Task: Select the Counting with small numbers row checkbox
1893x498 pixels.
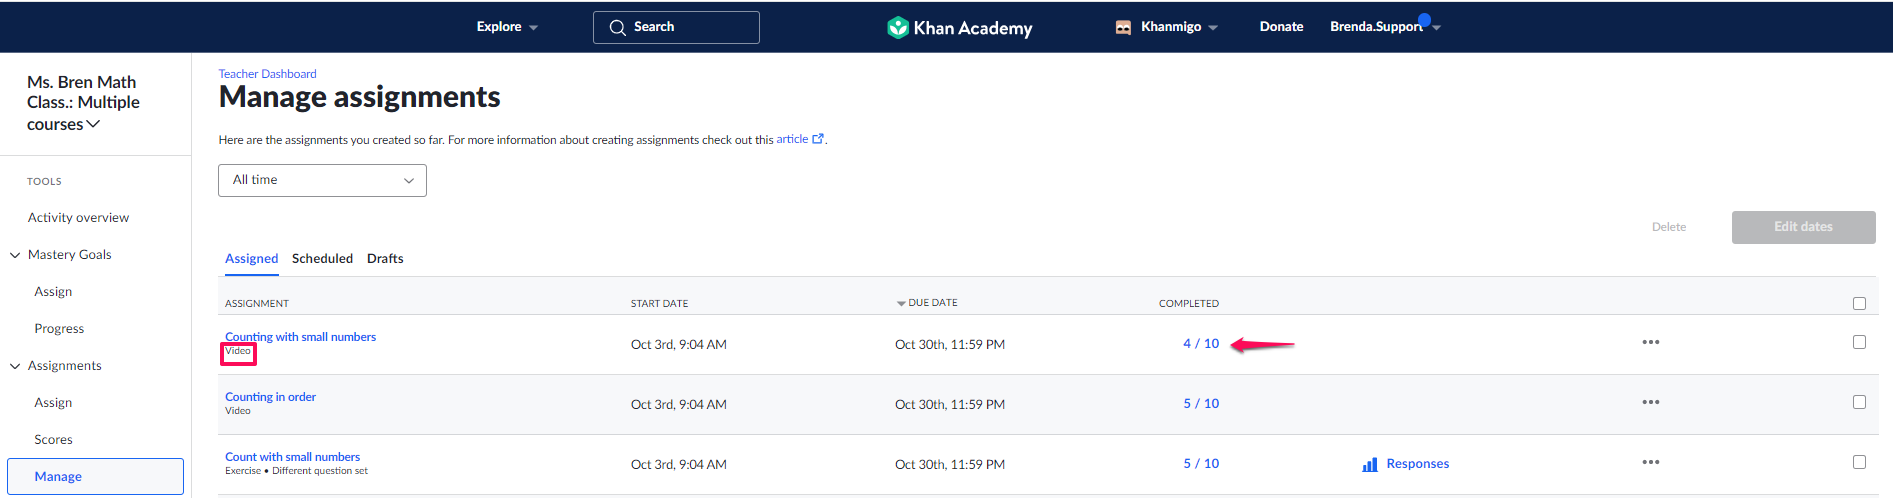Action: pyautogui.click(x=1859, y=342)
